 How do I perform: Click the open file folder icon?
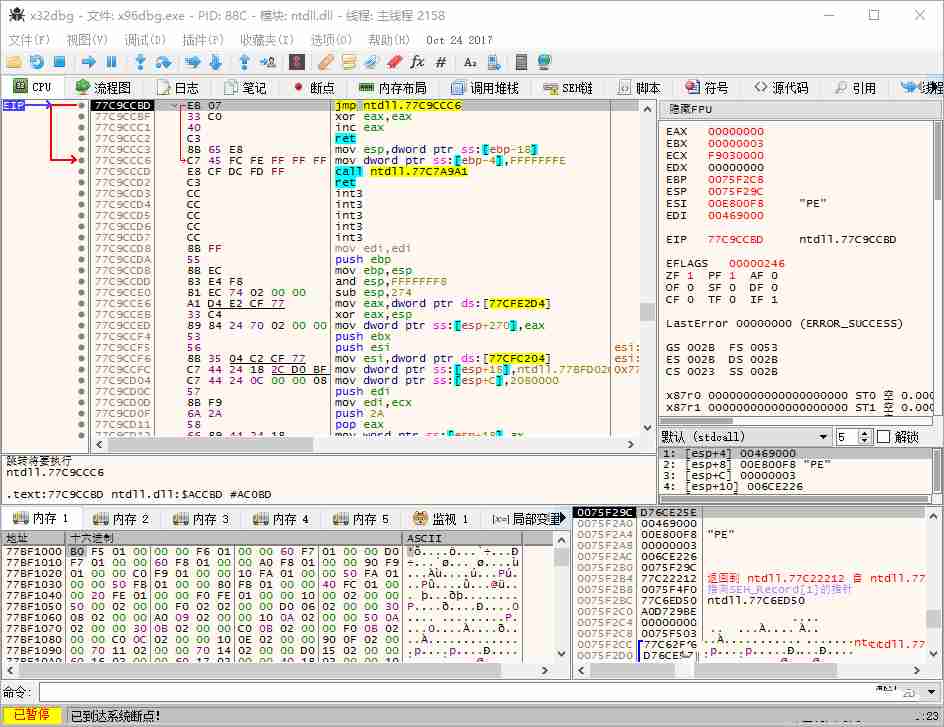(x=13, y=62)
